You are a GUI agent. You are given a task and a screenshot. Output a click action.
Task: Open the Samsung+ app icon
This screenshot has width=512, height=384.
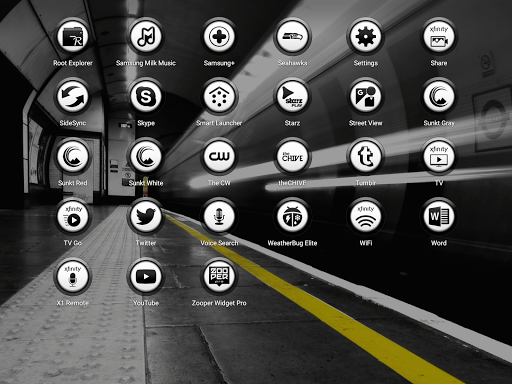point(219,37)
